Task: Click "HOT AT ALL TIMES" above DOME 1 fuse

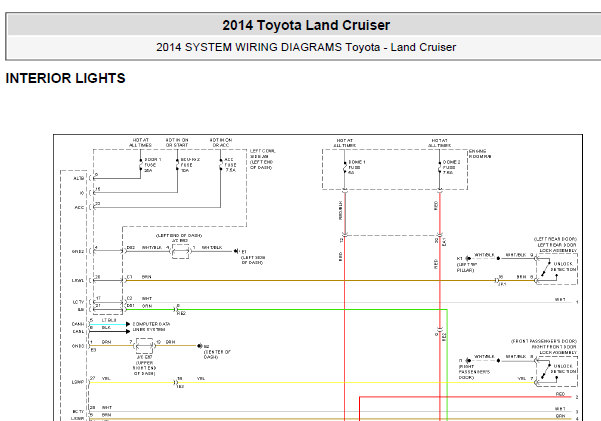Action: tap(345, 143)
